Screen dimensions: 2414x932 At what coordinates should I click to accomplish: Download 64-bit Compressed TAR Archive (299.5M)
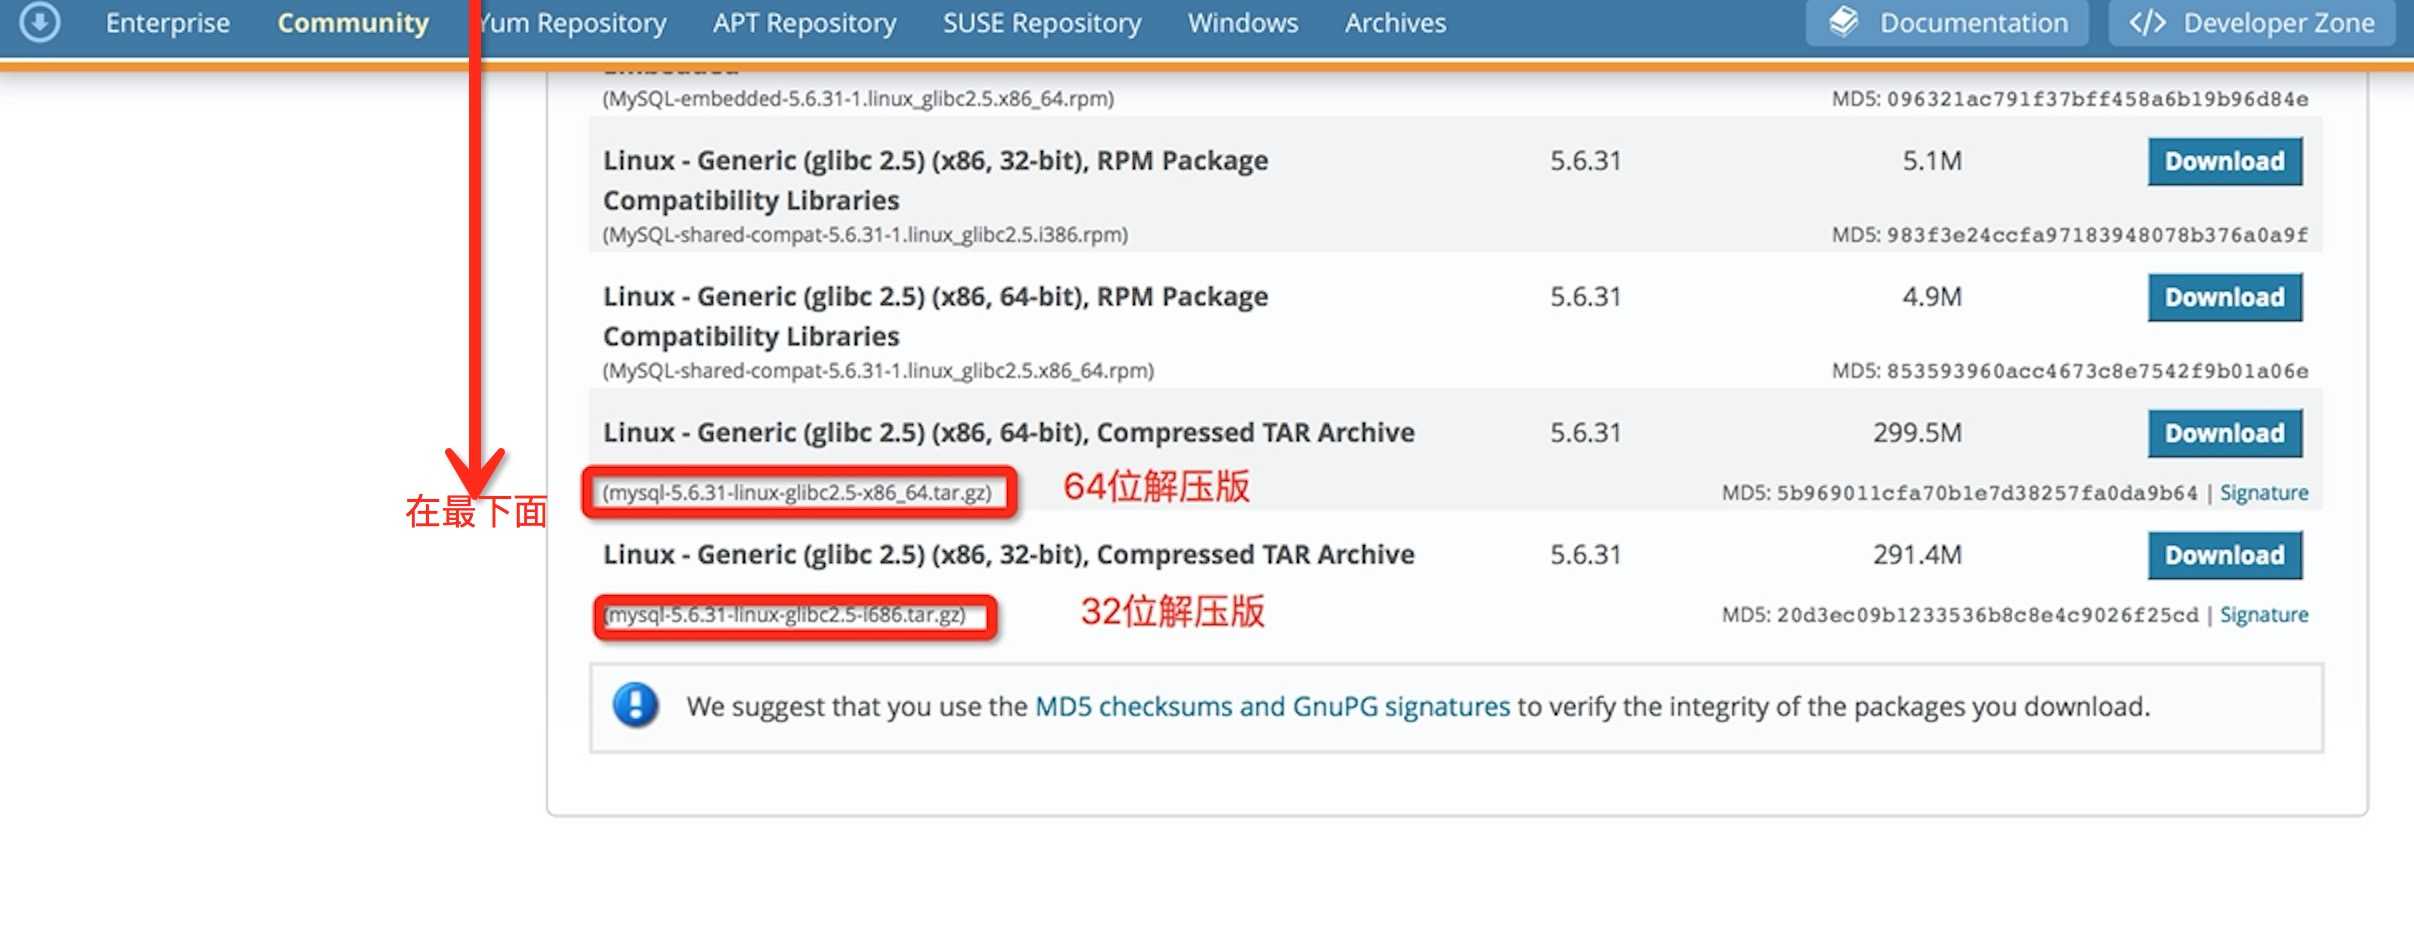[x=2225, y=433]
